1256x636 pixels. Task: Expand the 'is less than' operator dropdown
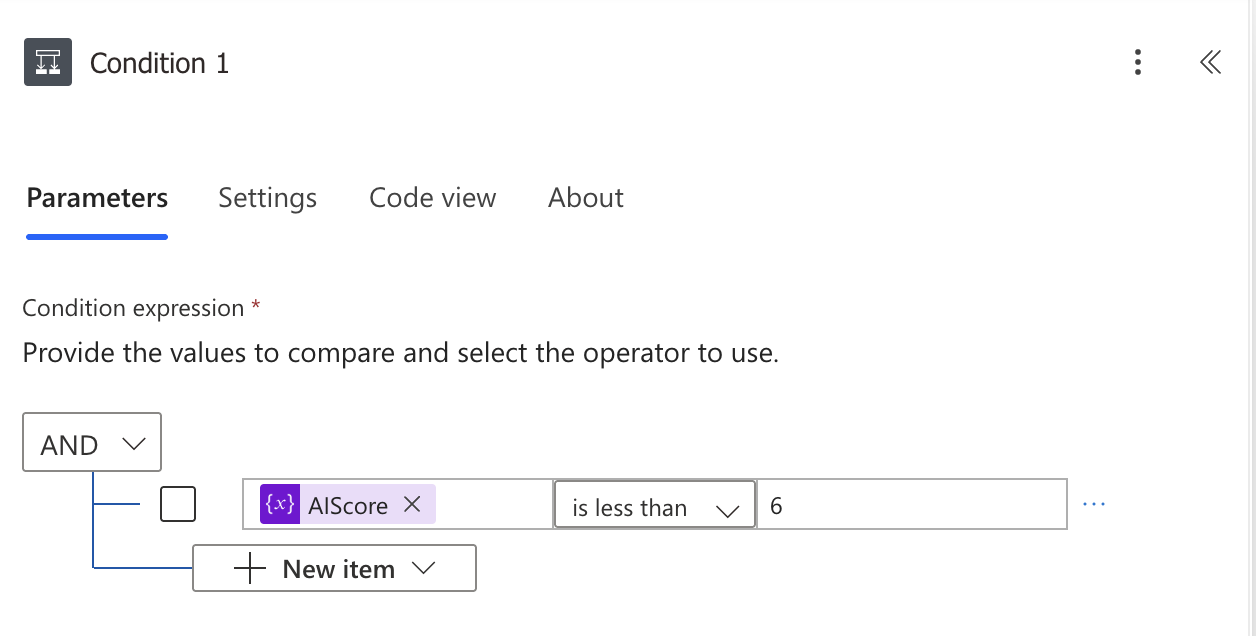654,507
